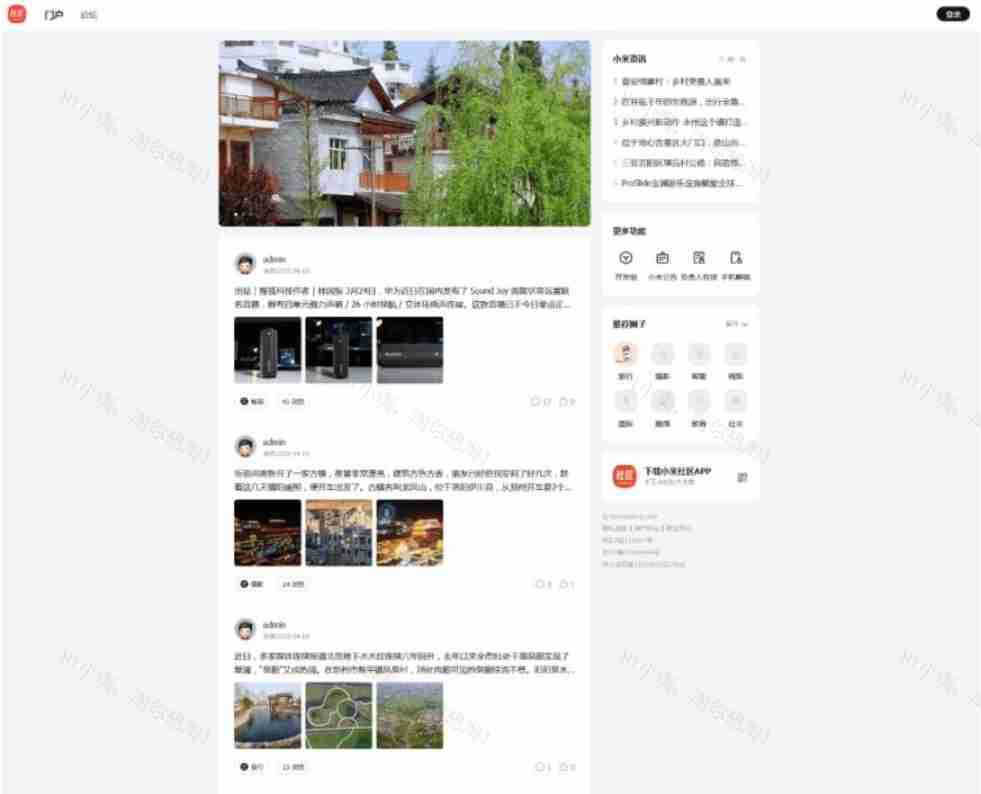Screen dimensions: 981x794
Task: Open the third icon in 更多功能 panel
Action: tap(699, 258)
